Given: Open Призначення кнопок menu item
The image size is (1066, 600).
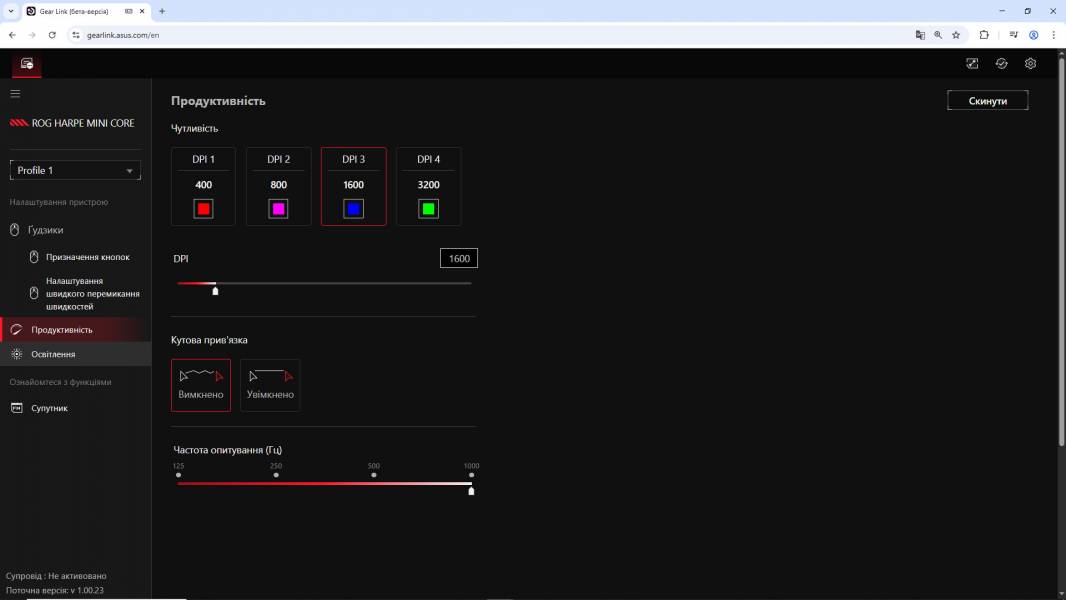Looking at the screenshot, I should click(87, 257).
